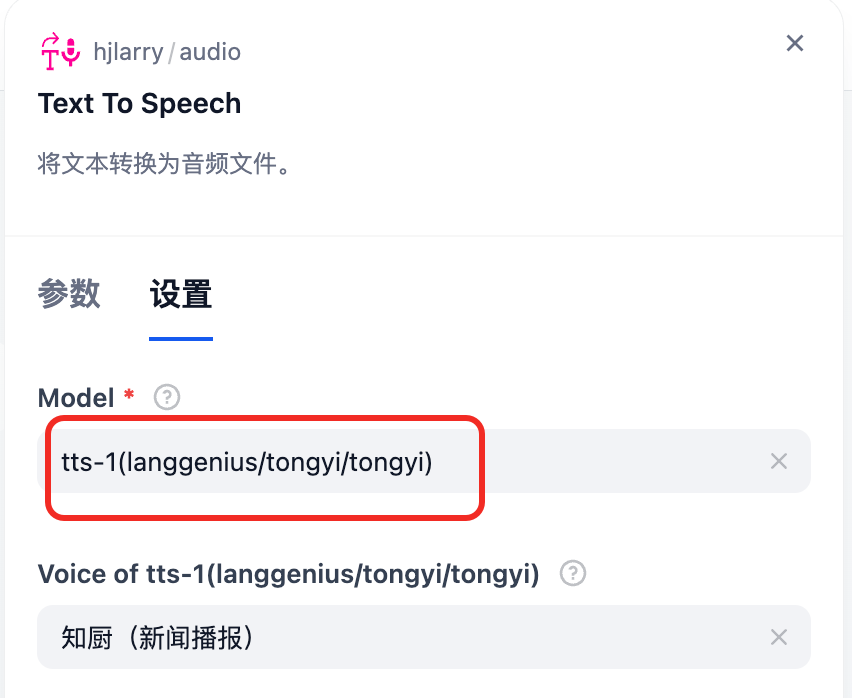Toggle off the current tts-1 model
852x698 pixels.
point(779,461)
